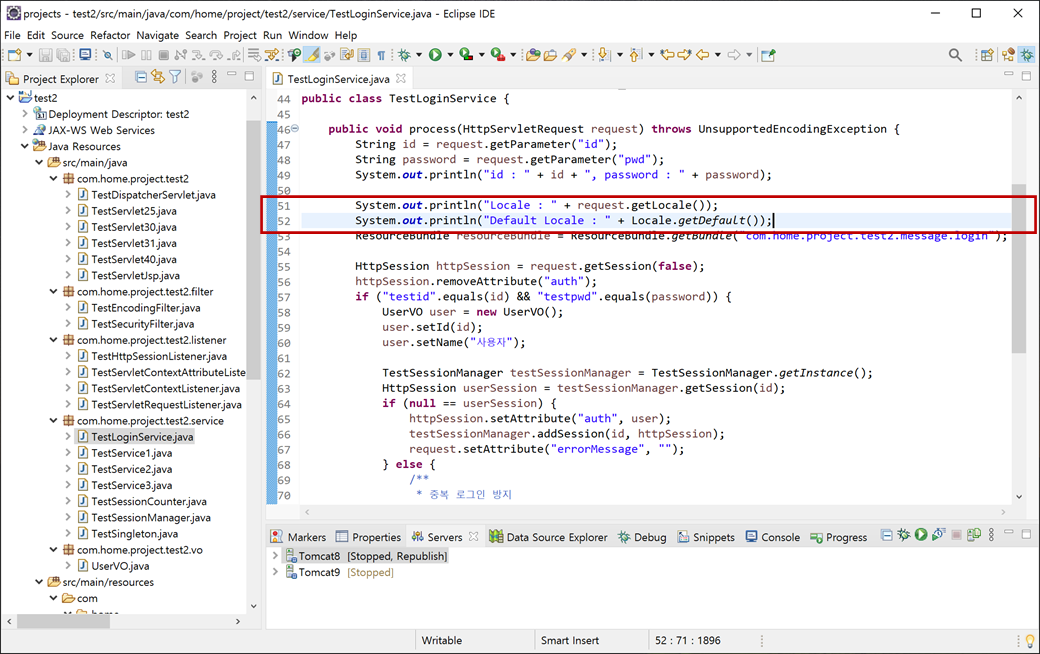Minimize the Project Explorer view
The height and width of the screenshot is (654, 1040).
point(231,75)
